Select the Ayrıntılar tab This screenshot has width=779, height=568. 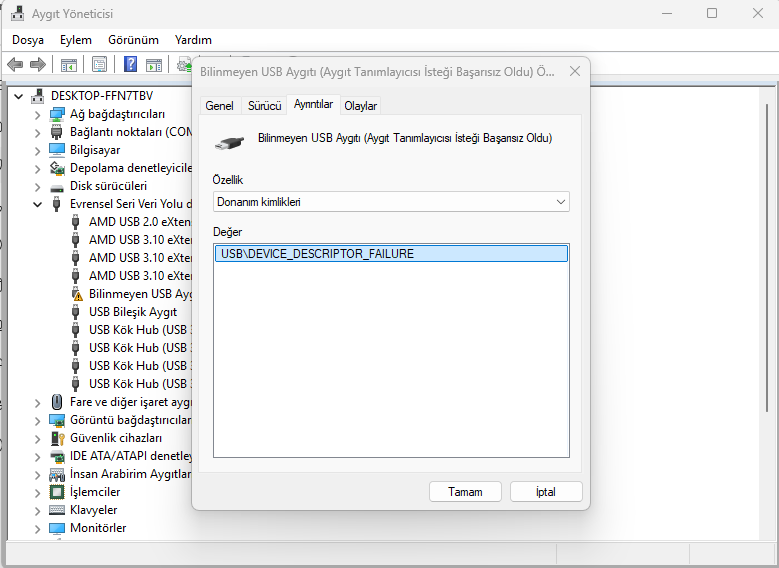point(313,104)
